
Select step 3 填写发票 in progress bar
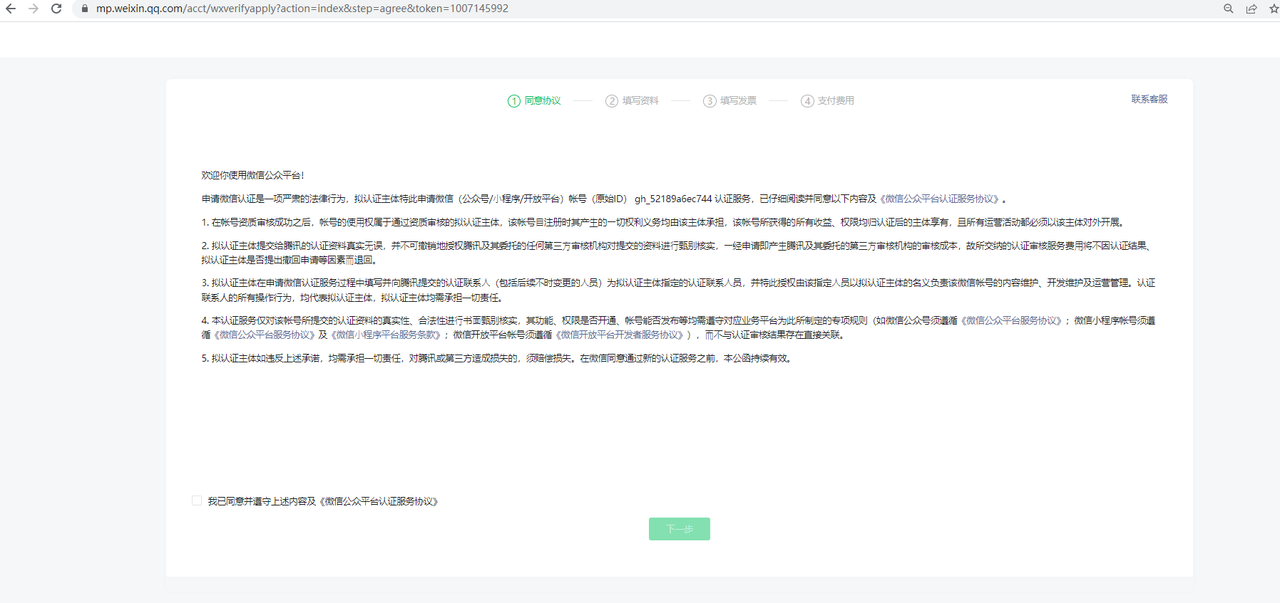pyautogui.click(x=730, y=100)
